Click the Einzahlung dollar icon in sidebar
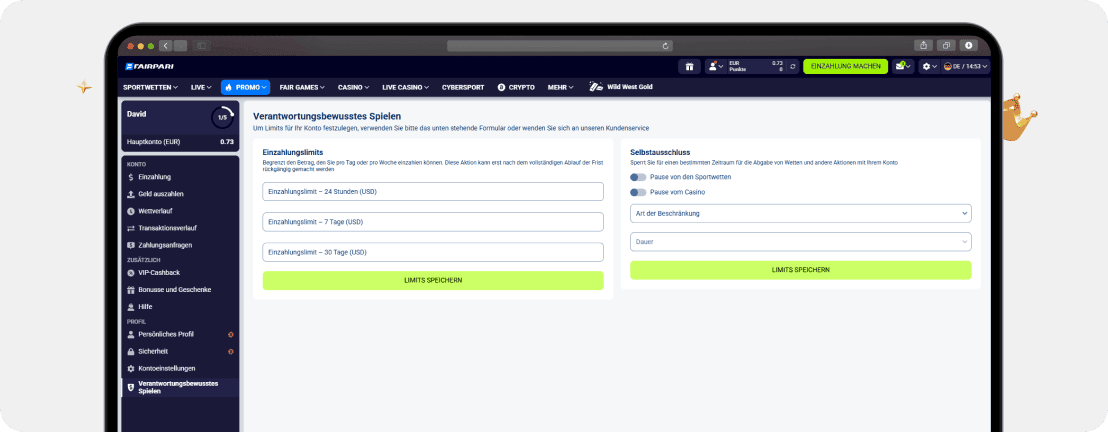This screenshot has width=1108, height=432. click(131, 177)
